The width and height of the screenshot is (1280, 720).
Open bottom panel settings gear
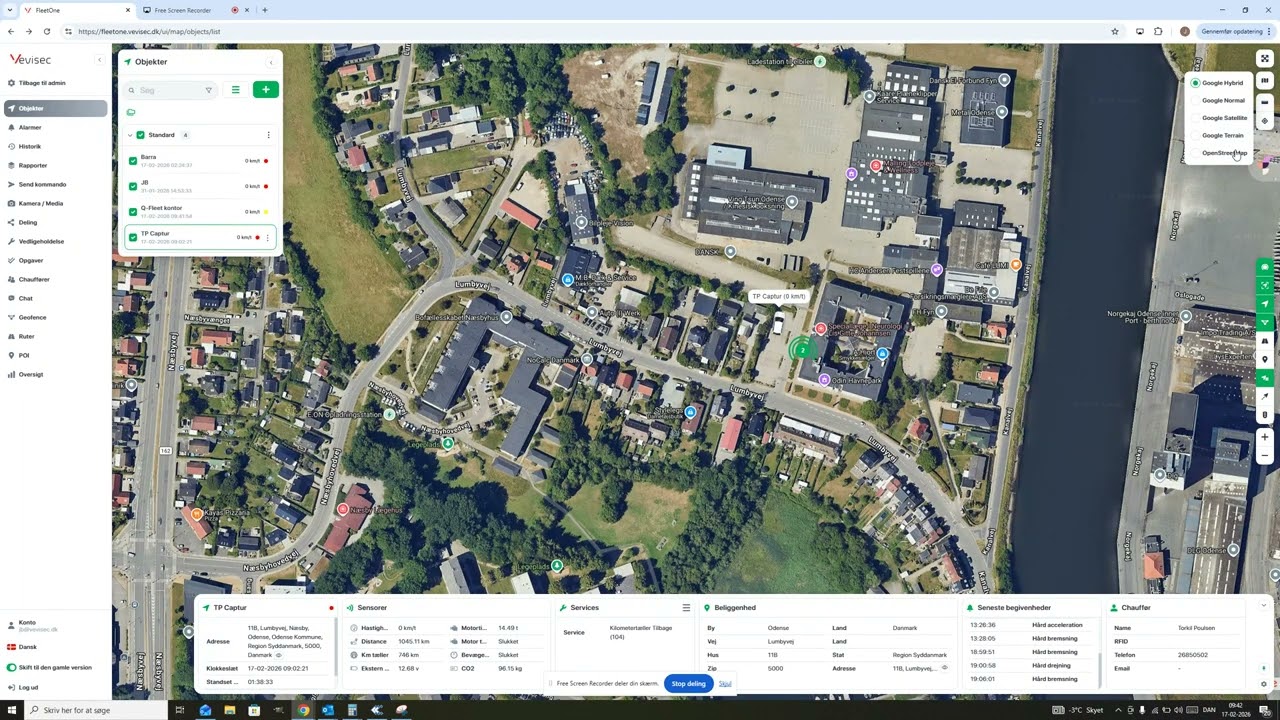click(x=1264, y=684)
